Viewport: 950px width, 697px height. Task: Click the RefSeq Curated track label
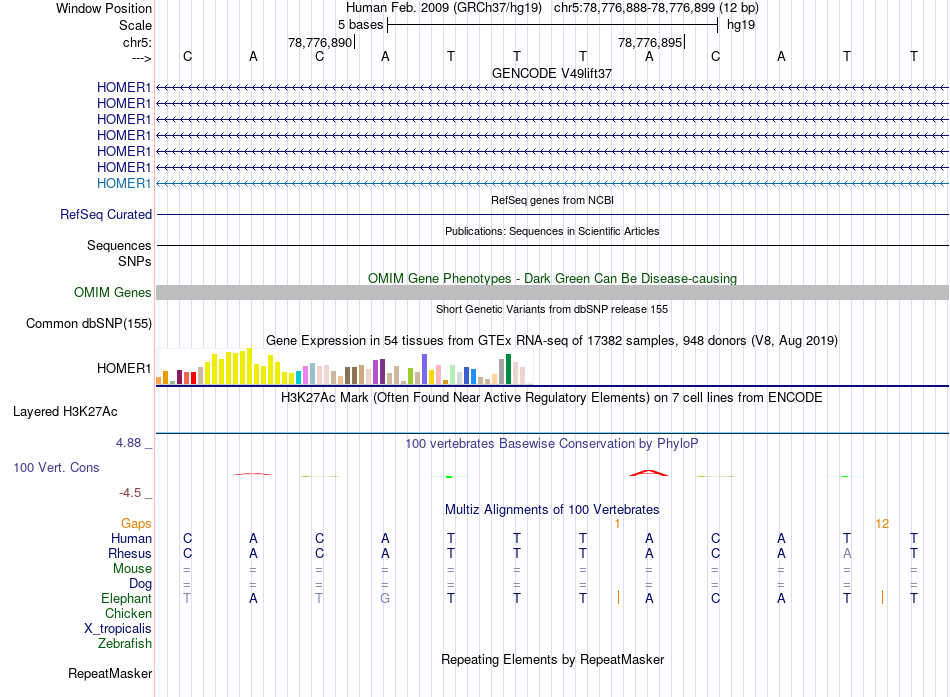[106, 215]
